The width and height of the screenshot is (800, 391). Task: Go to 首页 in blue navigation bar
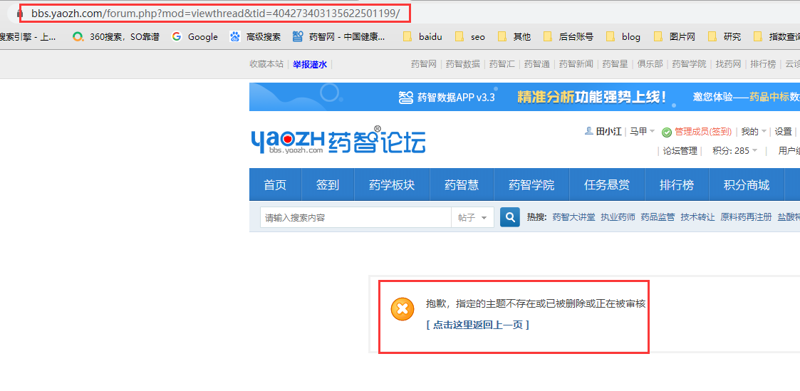click(275, 185)
